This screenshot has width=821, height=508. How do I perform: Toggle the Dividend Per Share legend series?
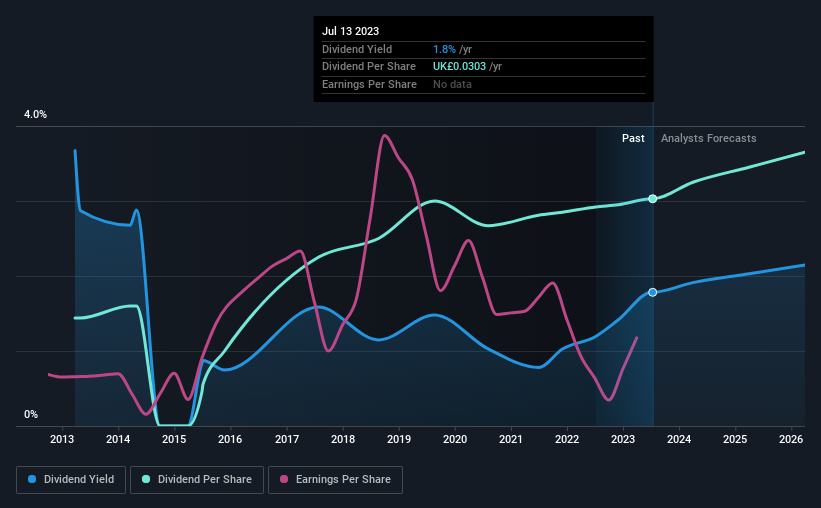197,480
